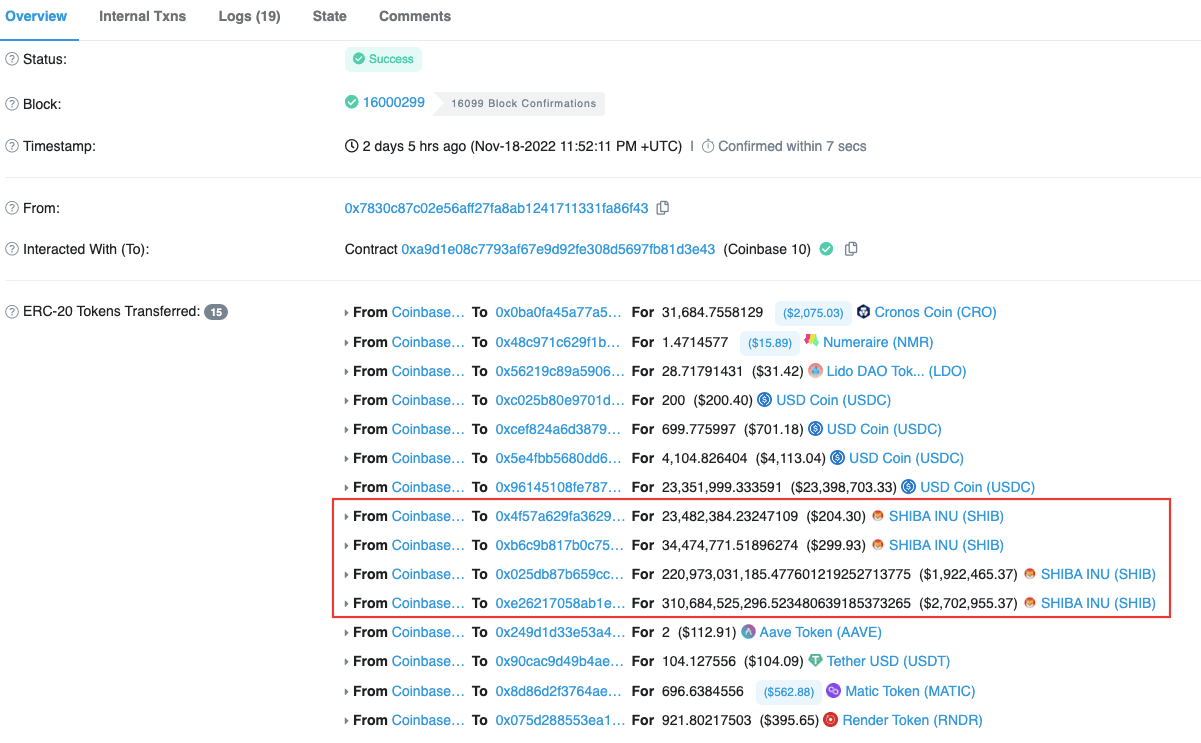Click the help icon beside Block
The width and height of the screenshot is (1201, 743).
tap(12, 104)
